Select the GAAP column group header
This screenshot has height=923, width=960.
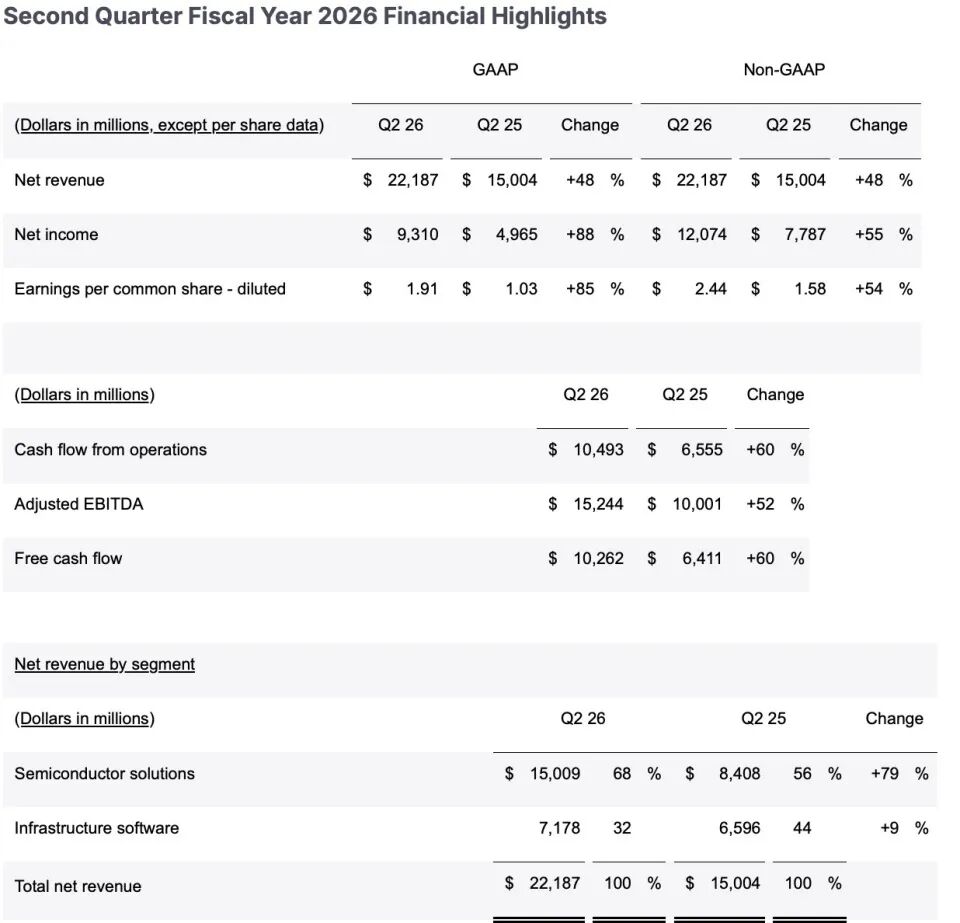coord(495,69)
